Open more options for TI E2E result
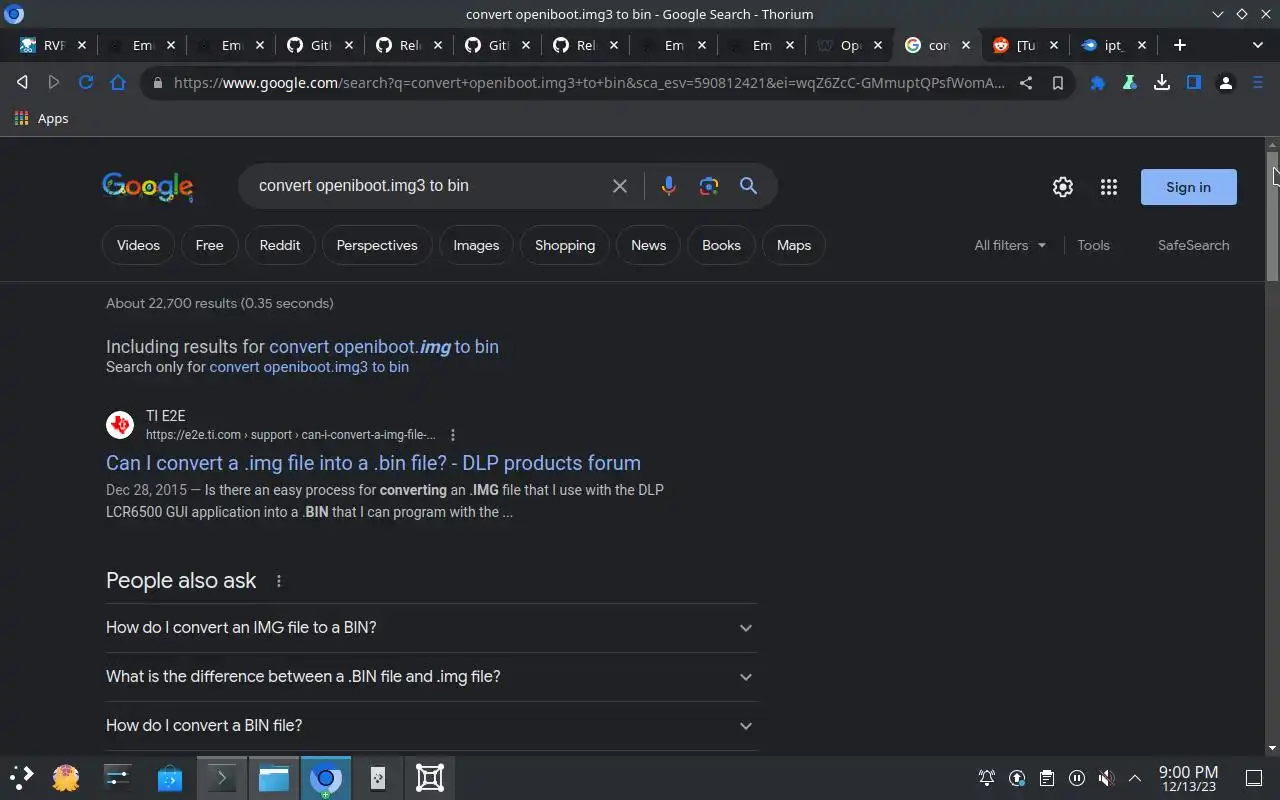This screenshot has height=800, width=1280. (x=453, y=435)
